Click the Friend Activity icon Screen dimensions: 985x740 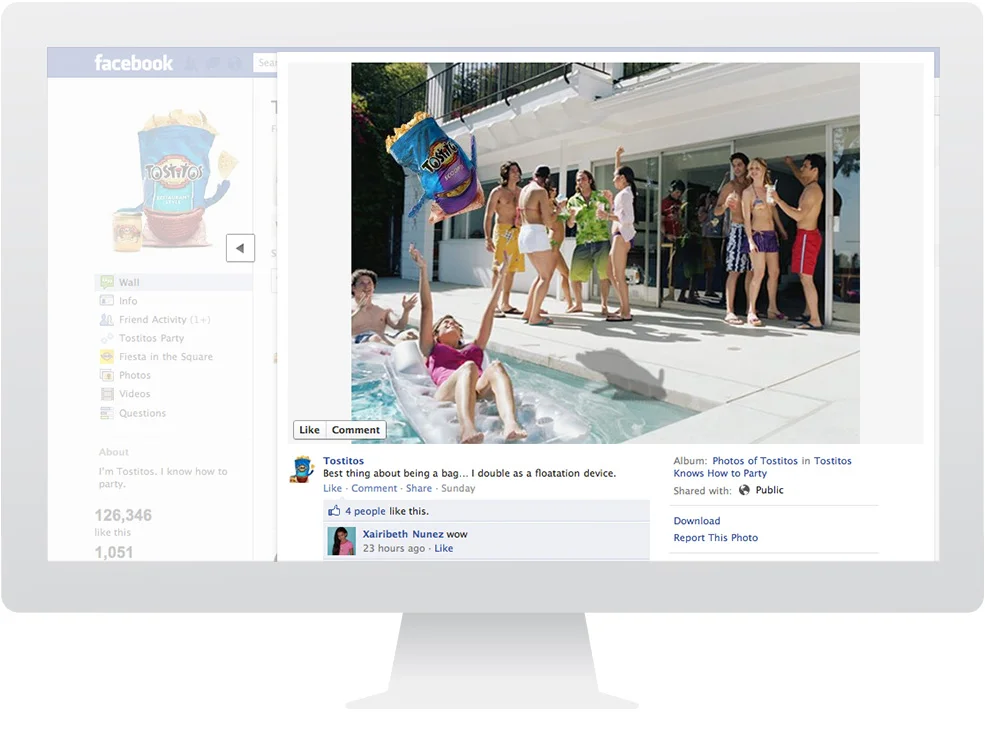coord(107,319)
